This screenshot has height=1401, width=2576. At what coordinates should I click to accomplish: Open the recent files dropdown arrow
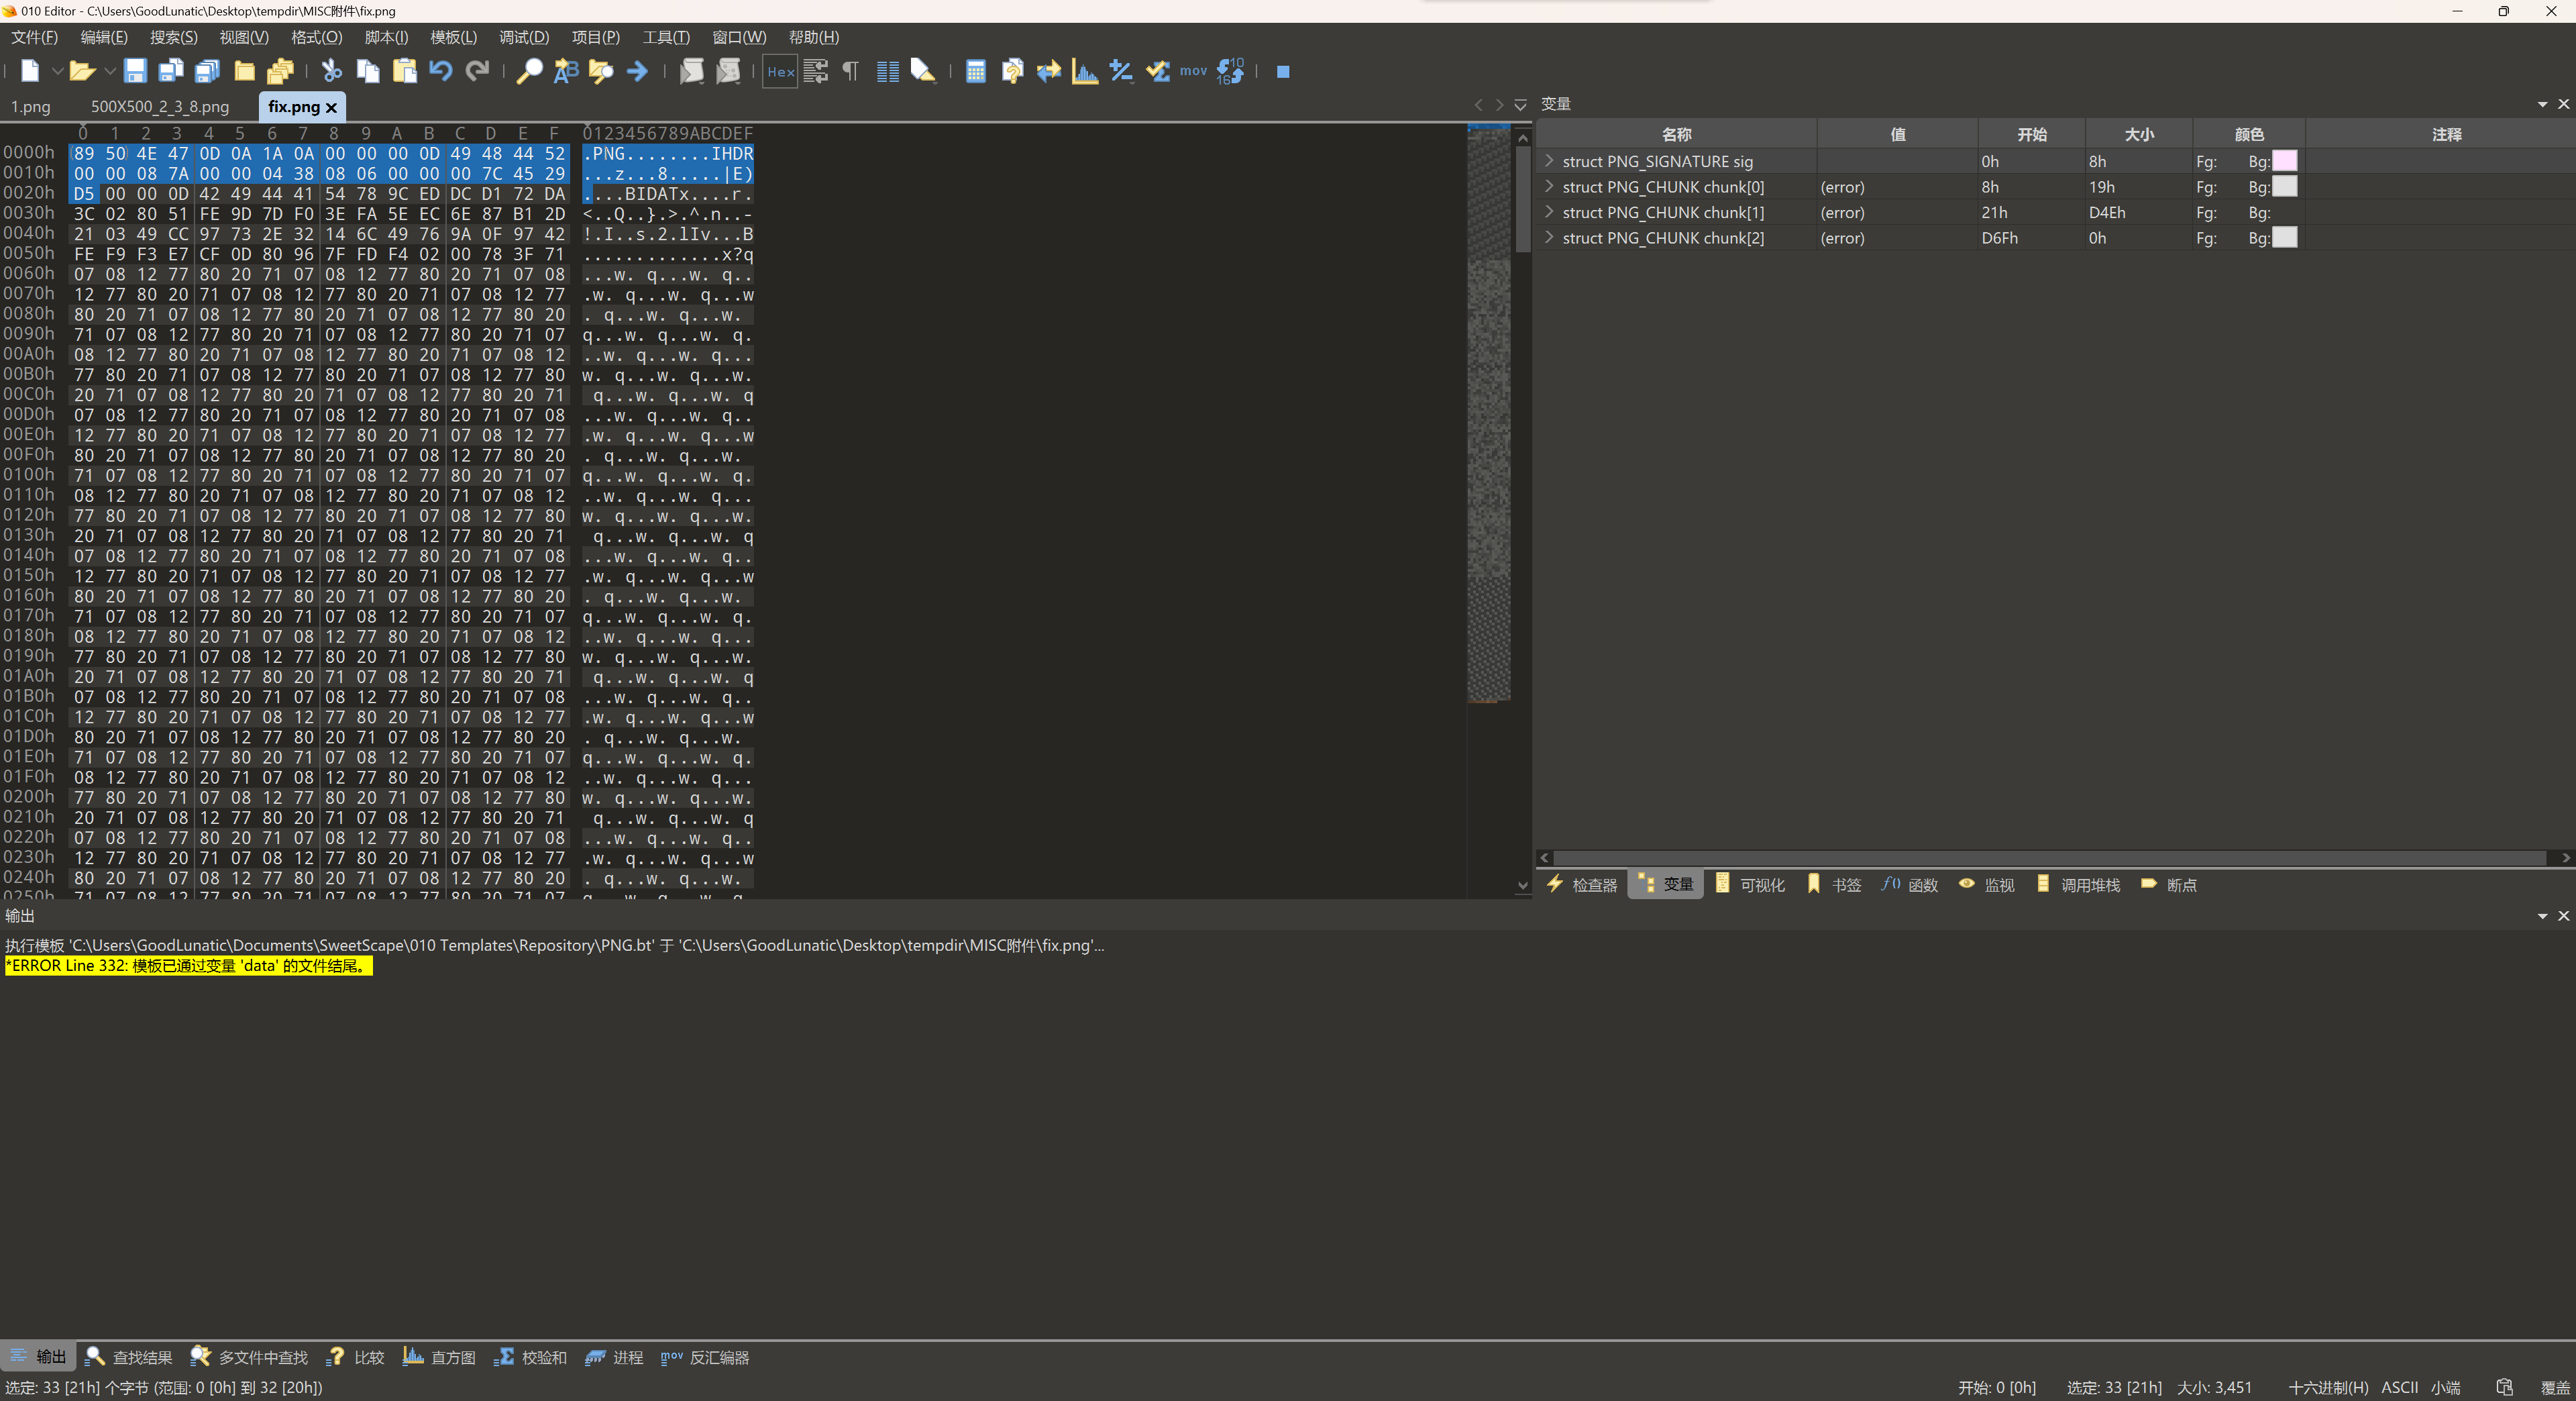[109, 71]
